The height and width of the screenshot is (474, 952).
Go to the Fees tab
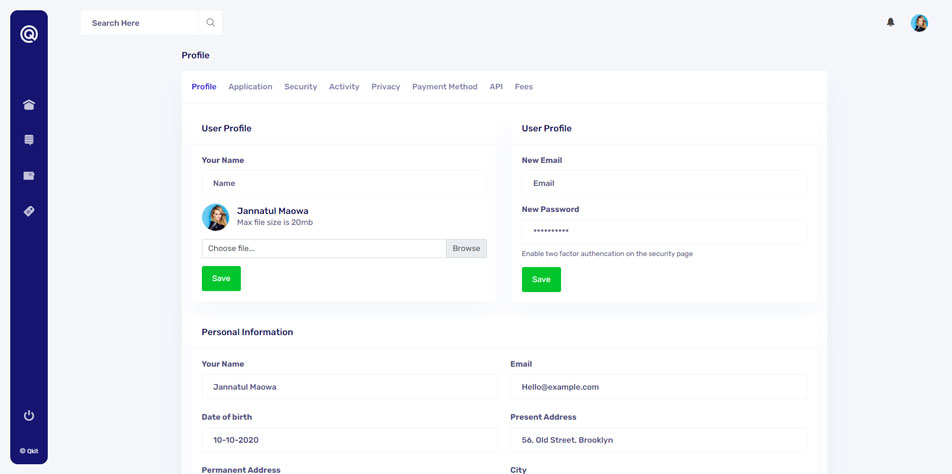point(523,87)
